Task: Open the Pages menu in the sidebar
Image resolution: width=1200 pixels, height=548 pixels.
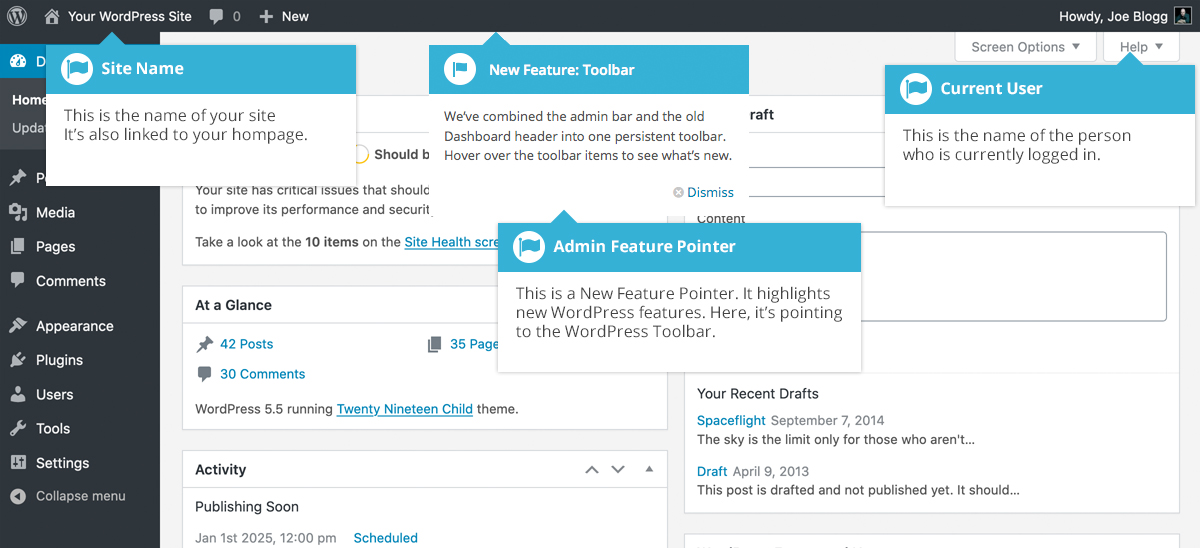Action: coord(55,247)
